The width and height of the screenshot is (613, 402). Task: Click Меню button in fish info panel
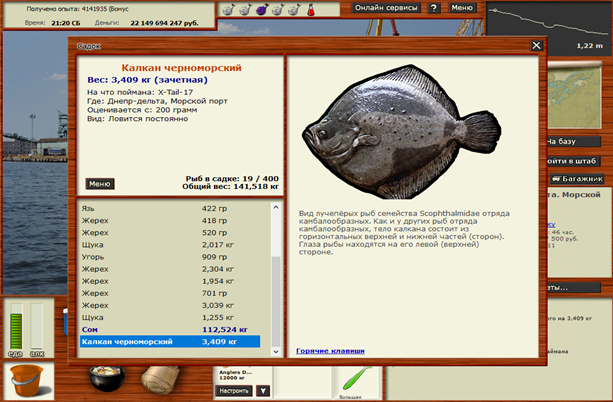[x=100, y=184]
